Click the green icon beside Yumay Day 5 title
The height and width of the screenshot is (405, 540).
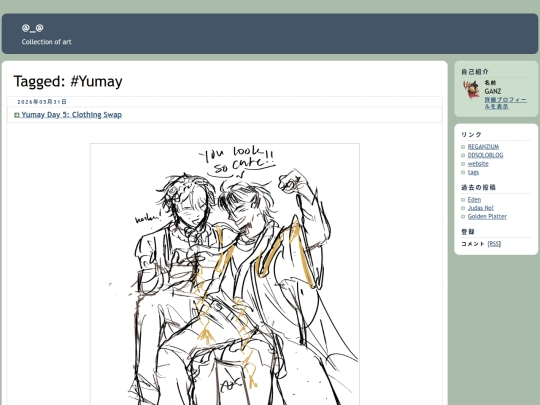(x=17, y=115)
